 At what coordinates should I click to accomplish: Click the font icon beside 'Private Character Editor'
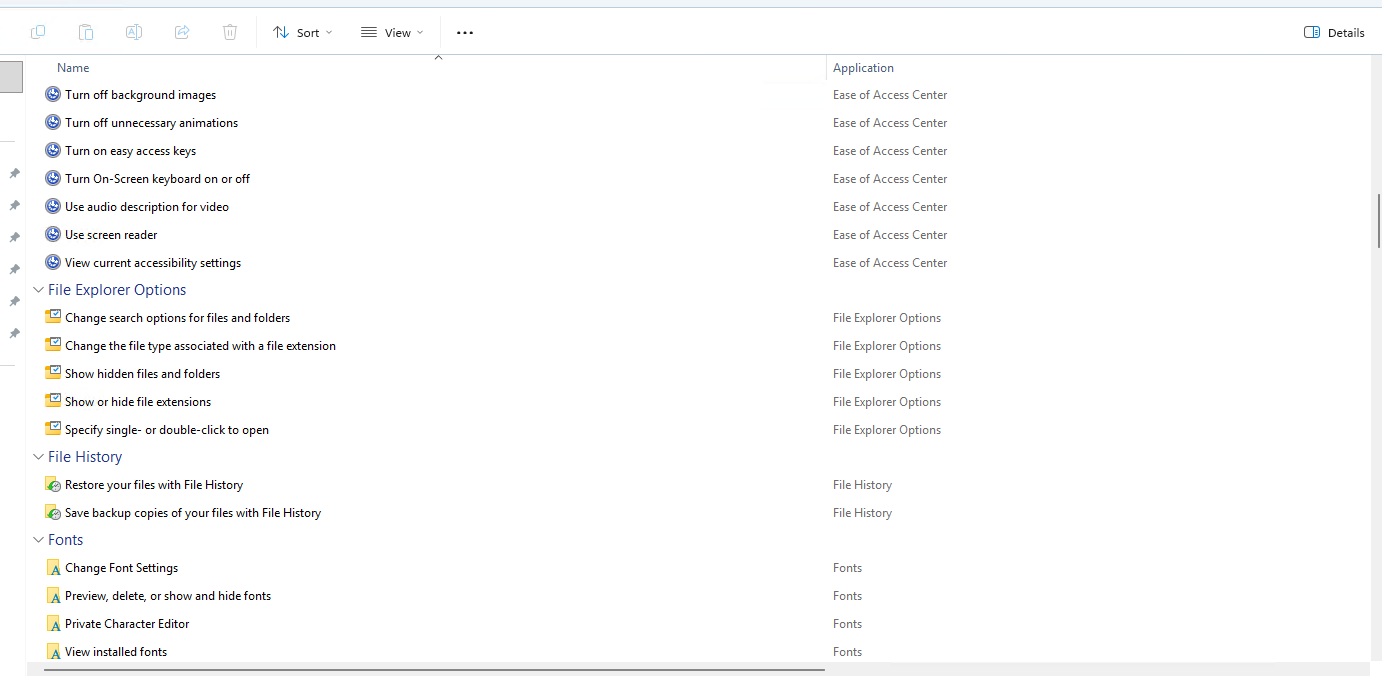[53, 623]
